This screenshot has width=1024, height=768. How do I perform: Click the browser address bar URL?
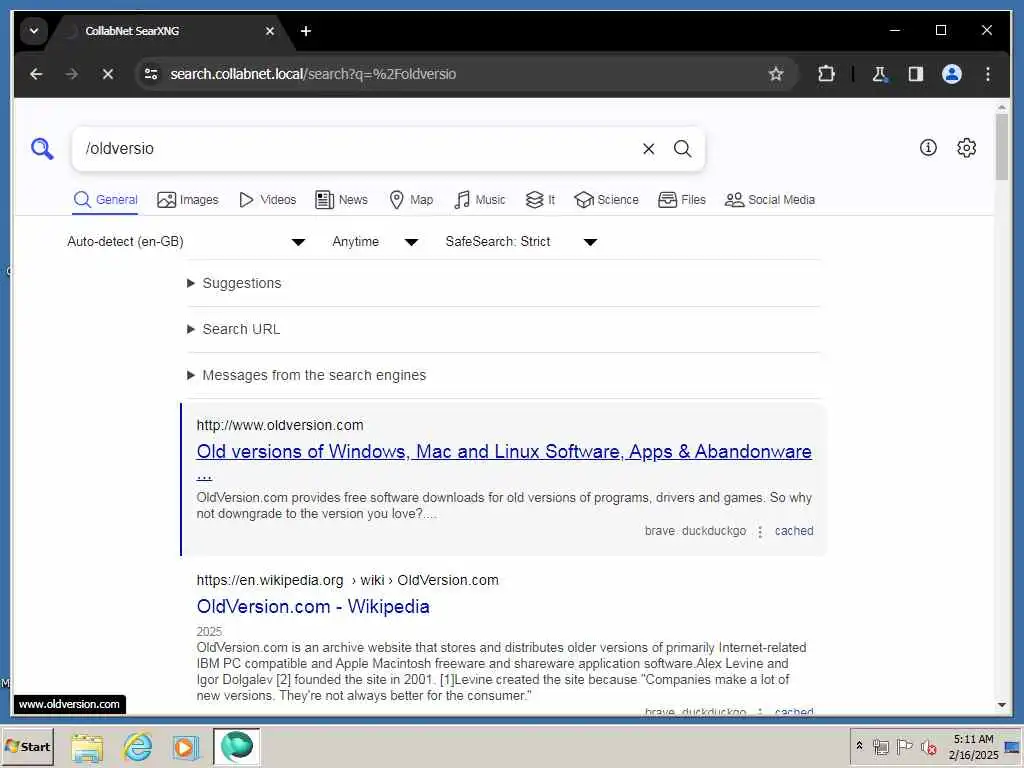tap(313, 74)
